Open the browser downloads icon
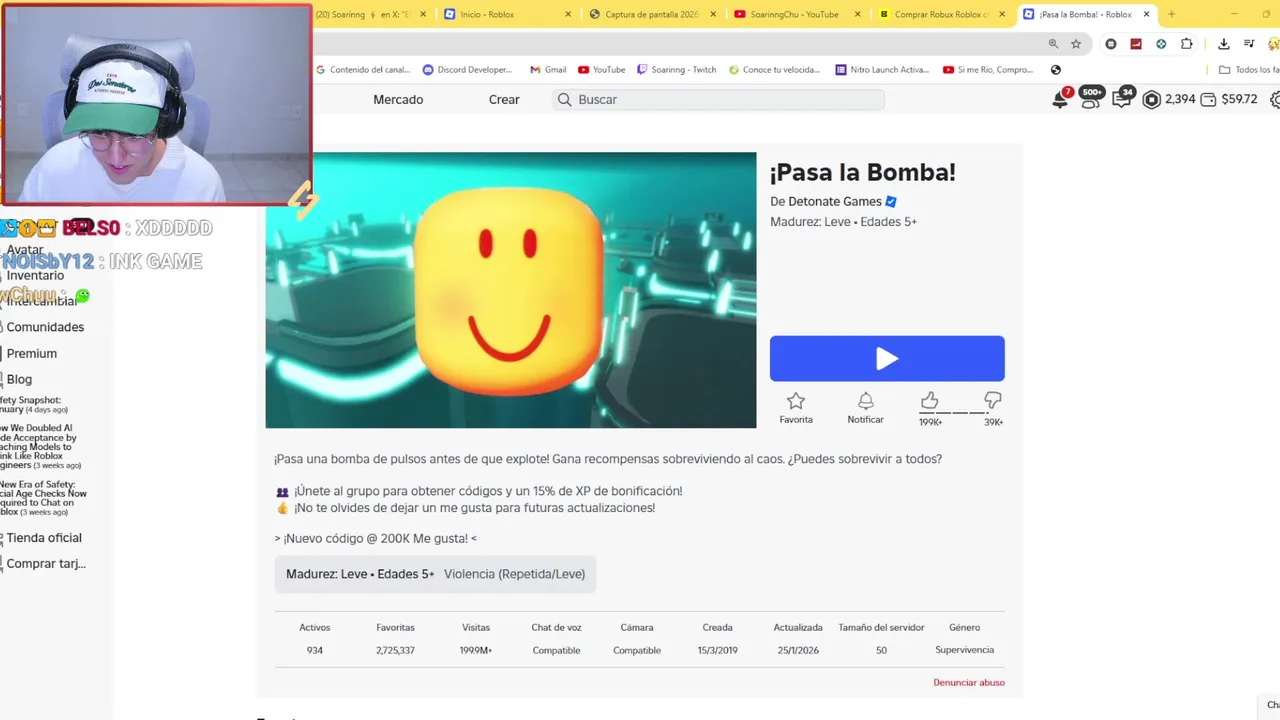1280x720 pixels. click(1224, 44)
